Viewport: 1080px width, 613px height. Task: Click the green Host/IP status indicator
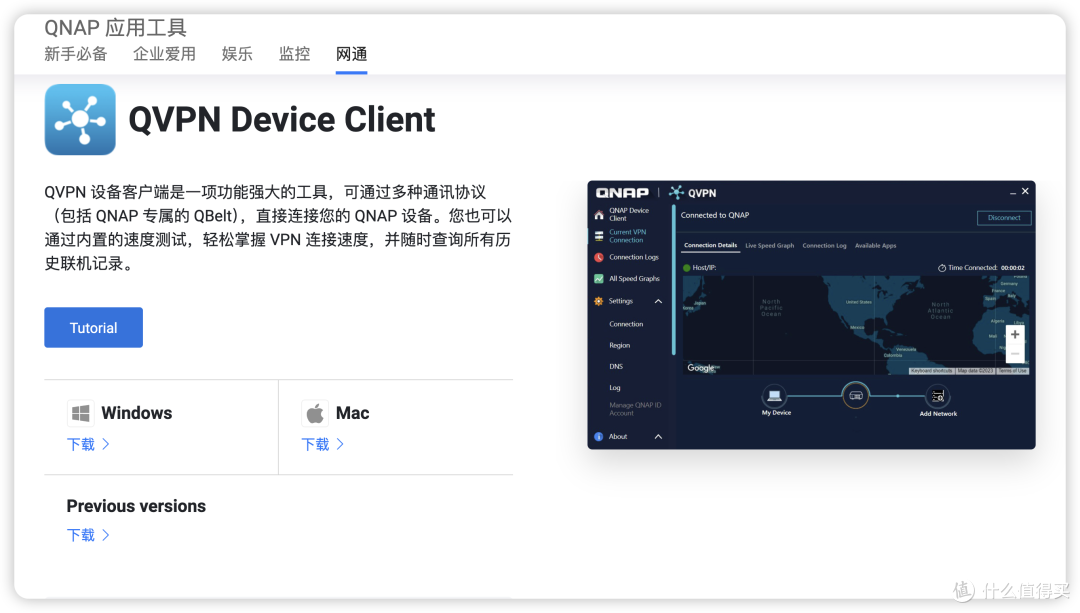click(x=687, y=268)
